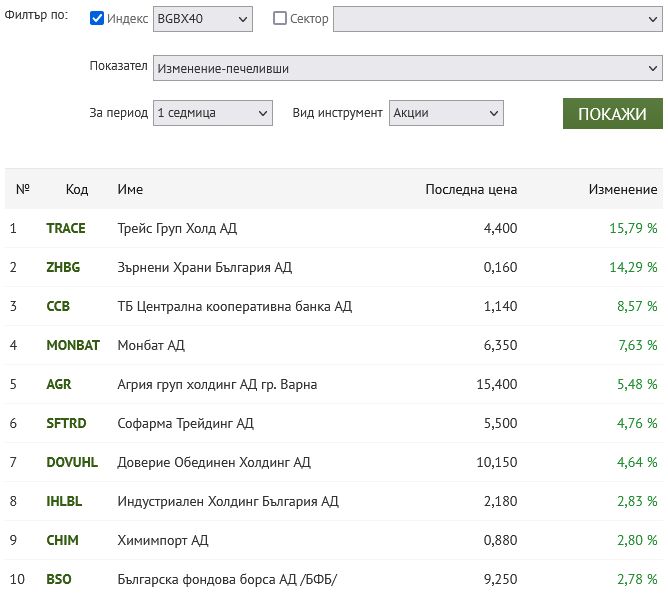Click the 2,80 % change value
Viewport: 668px width, 593px height.
point(637,540)
